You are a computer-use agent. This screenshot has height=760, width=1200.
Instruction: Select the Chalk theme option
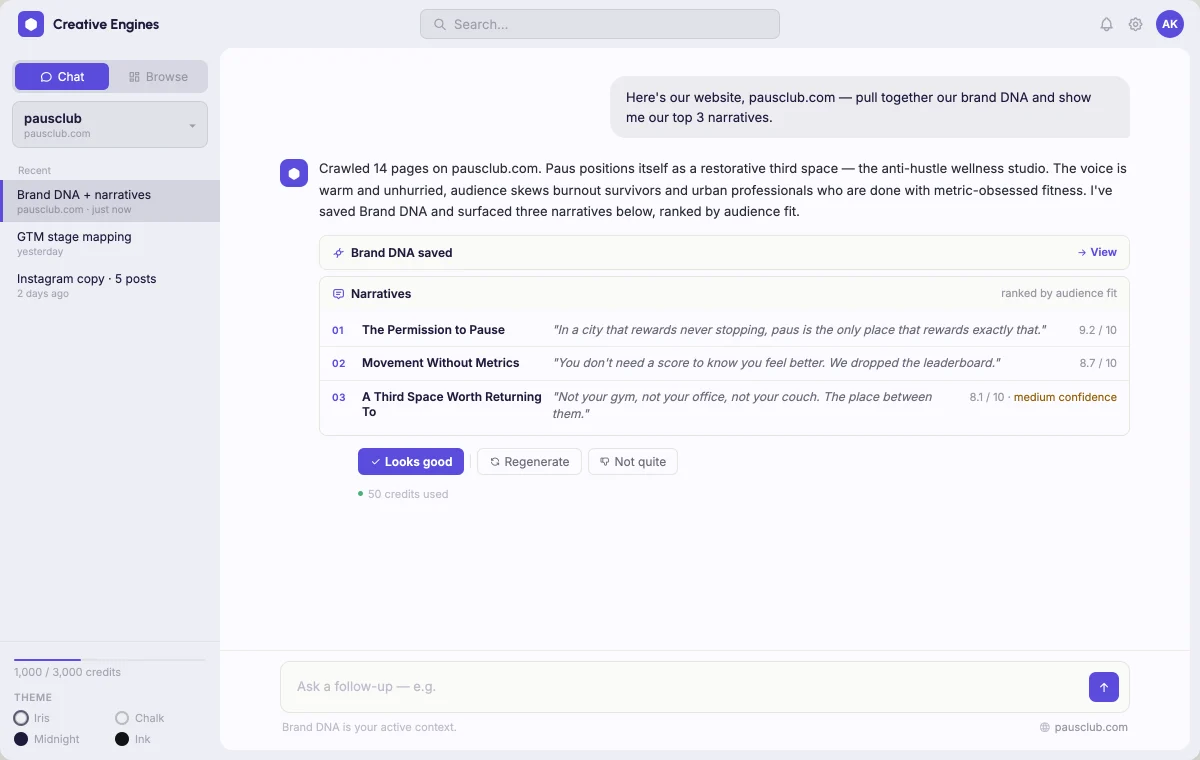click(x=140, y=718)
